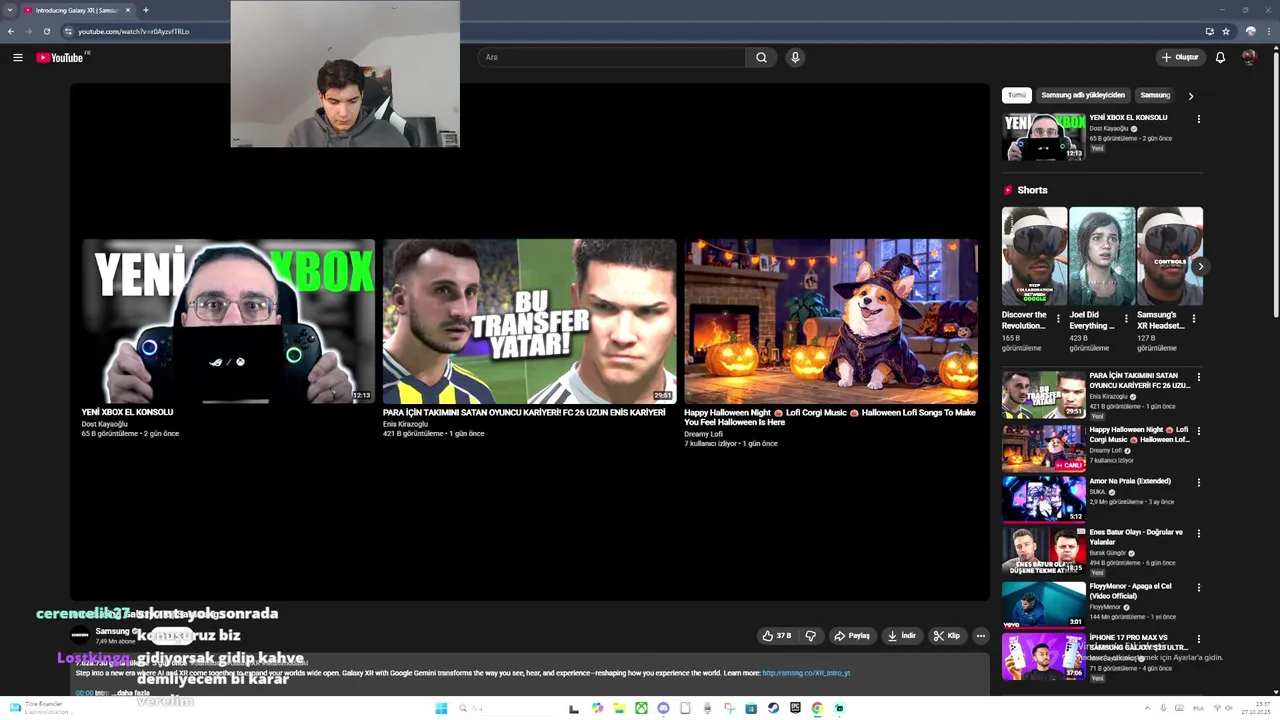Download the video via İndir
The width and height of the screenshot is (1280, 720).
point(901,635)
